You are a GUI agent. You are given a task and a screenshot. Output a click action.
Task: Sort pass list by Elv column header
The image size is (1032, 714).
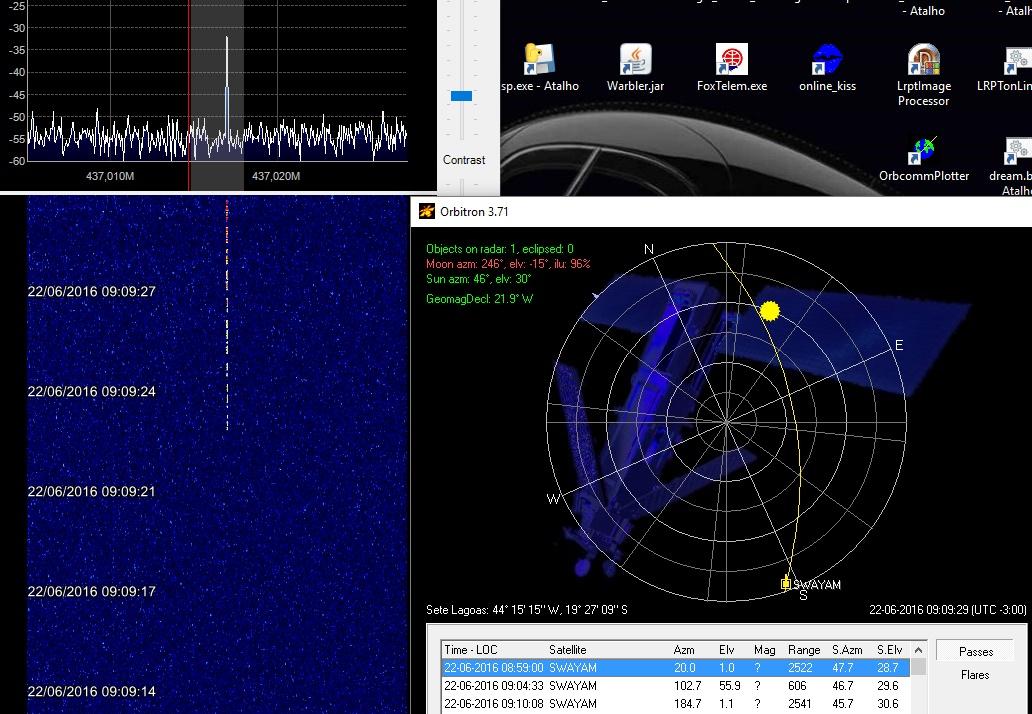click(727, 650)
